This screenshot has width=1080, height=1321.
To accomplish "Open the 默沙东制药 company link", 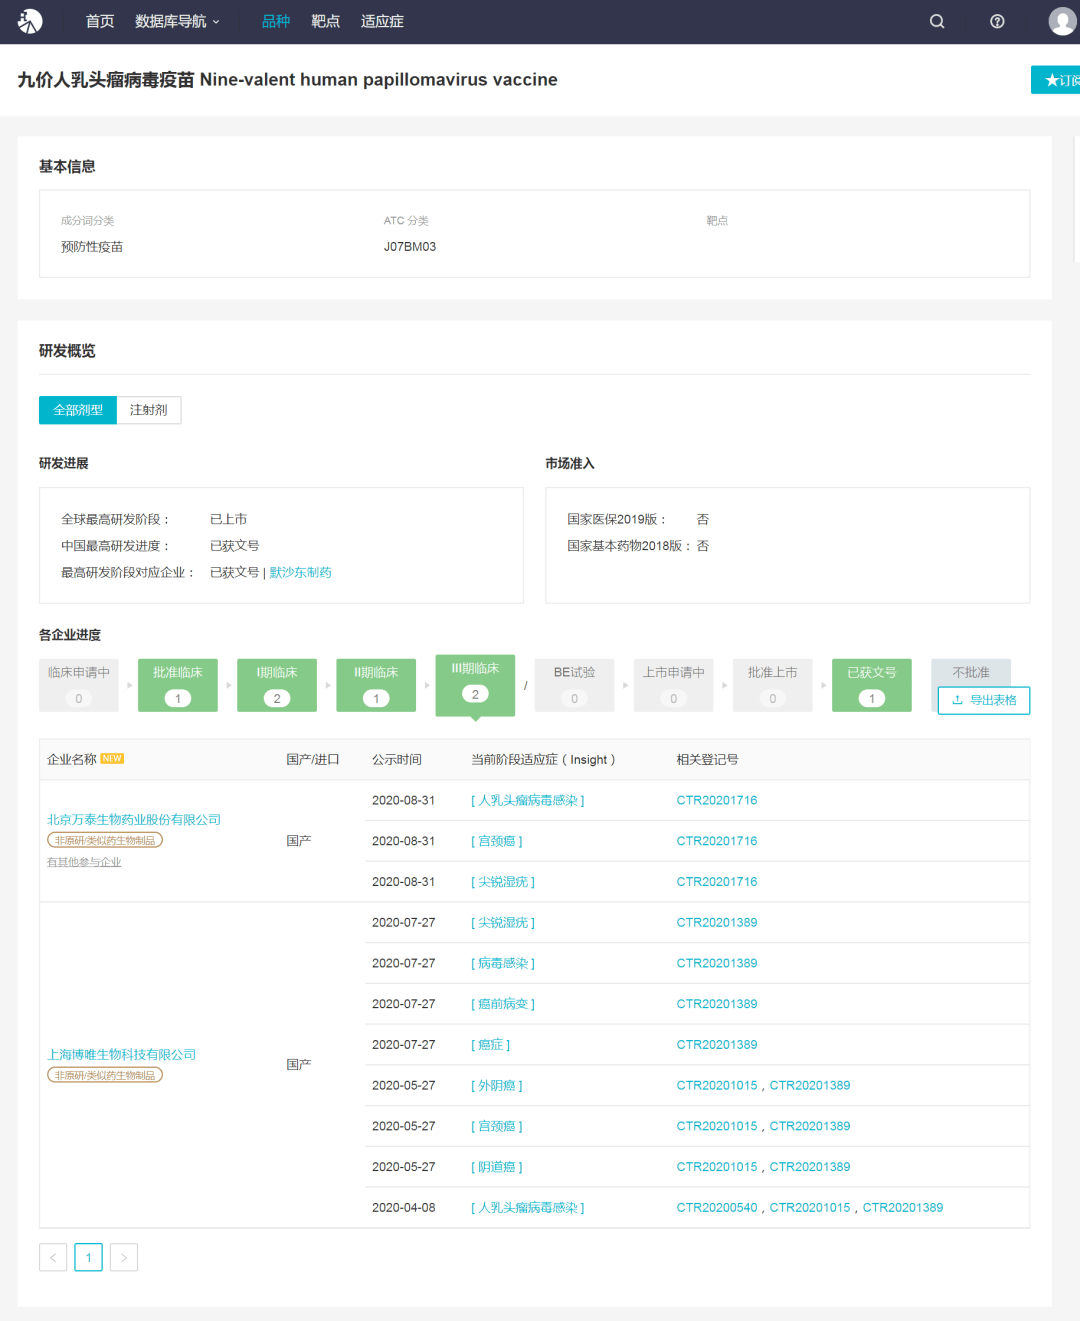I will pos(300,573).
